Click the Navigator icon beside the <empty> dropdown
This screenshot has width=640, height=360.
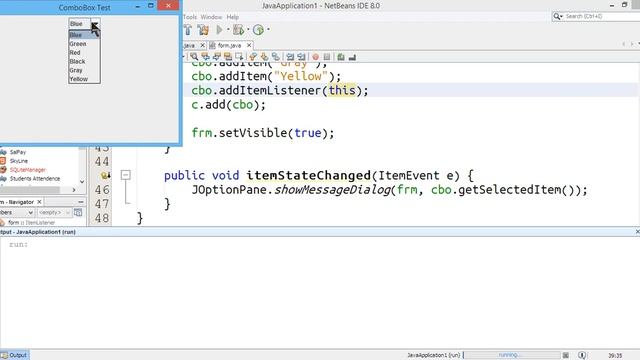click(78, 212)
